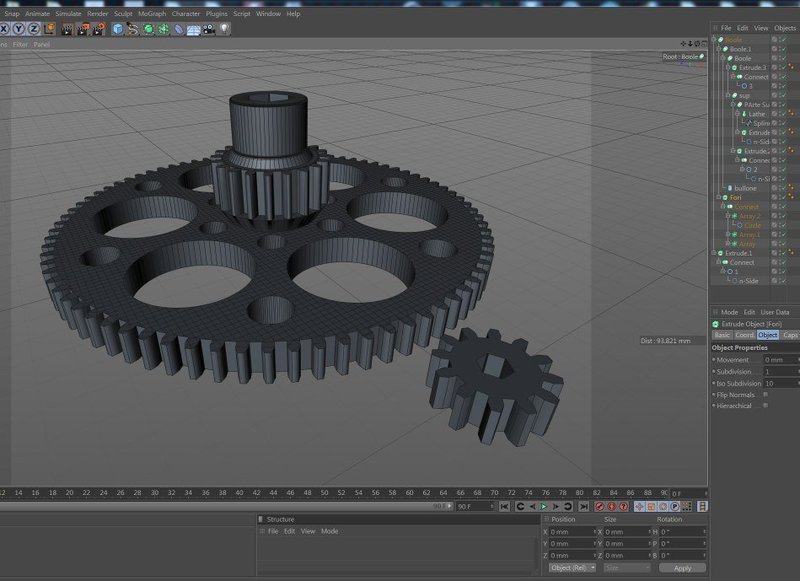800x581 pixels.
Task: Toggle the X axis lock
Action: [3, 29]
